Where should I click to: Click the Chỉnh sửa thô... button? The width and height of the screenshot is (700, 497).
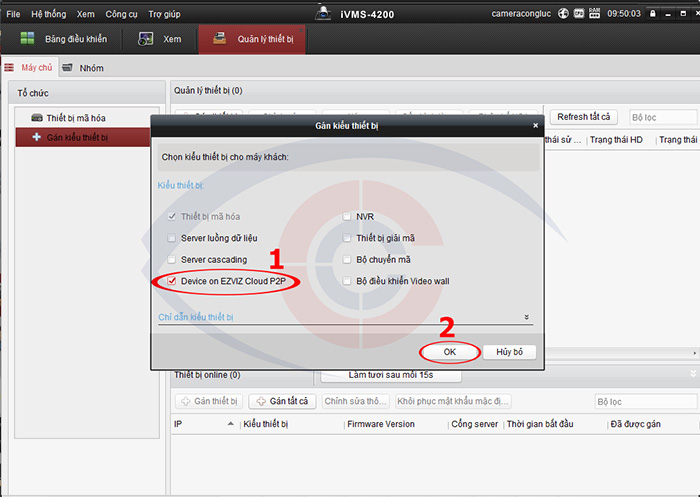pyautogui.click(x=356, y=401)
